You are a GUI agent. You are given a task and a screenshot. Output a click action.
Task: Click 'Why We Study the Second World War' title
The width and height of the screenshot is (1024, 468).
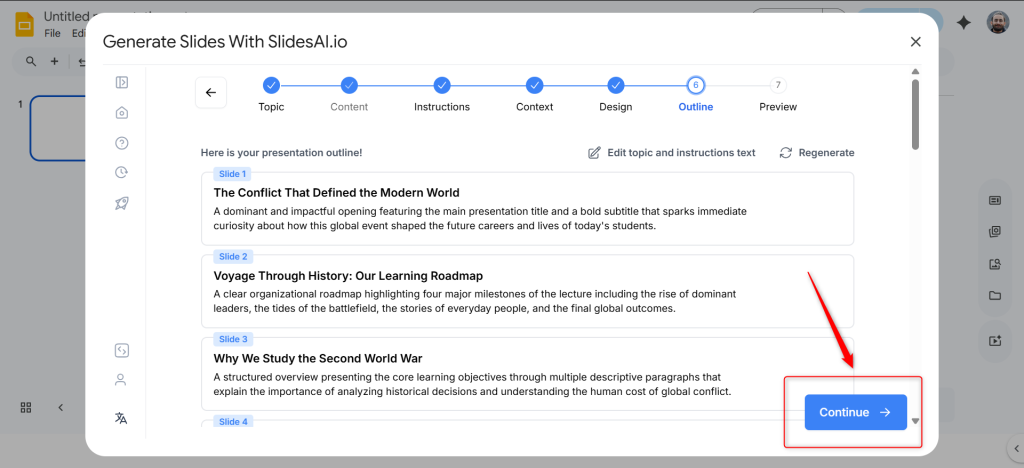318,358
